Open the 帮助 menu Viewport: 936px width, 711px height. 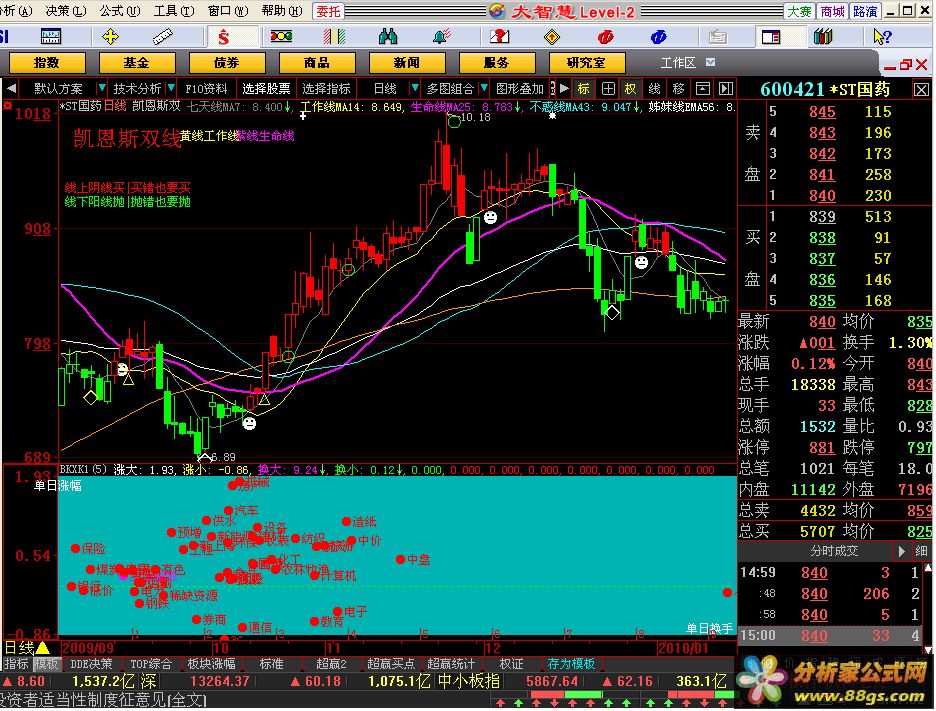tap(282, 11)
